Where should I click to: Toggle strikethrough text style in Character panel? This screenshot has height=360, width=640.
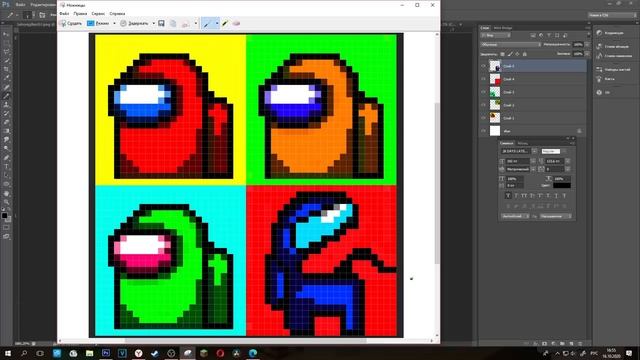564,196
